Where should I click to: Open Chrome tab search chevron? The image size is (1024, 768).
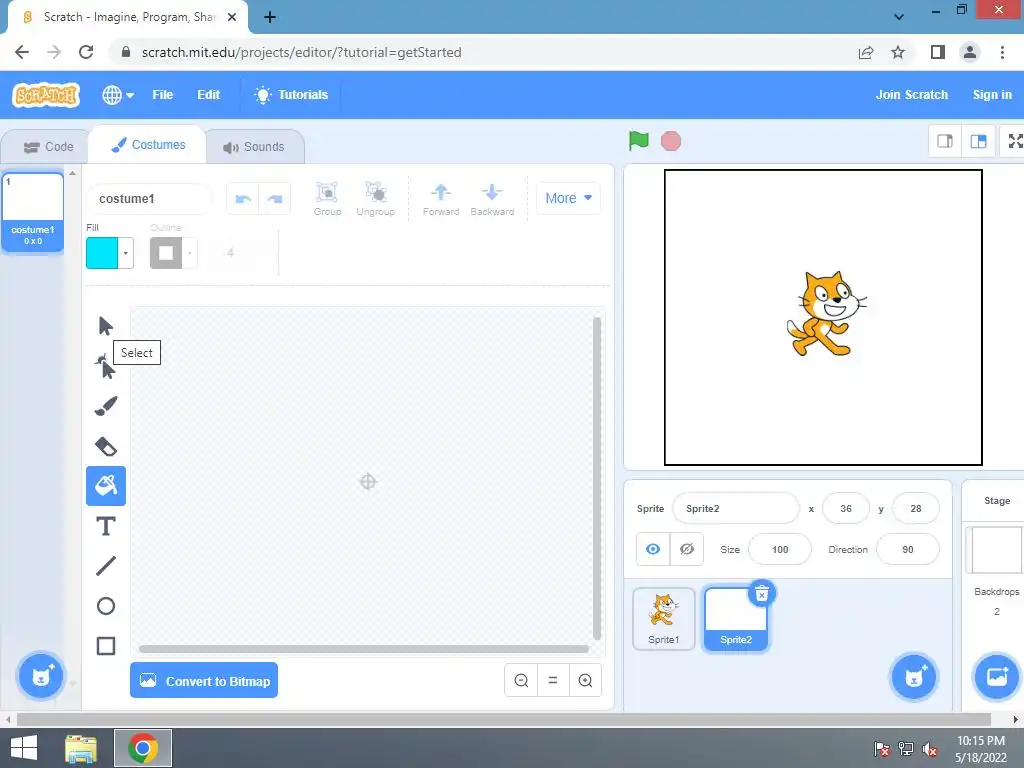899,16
